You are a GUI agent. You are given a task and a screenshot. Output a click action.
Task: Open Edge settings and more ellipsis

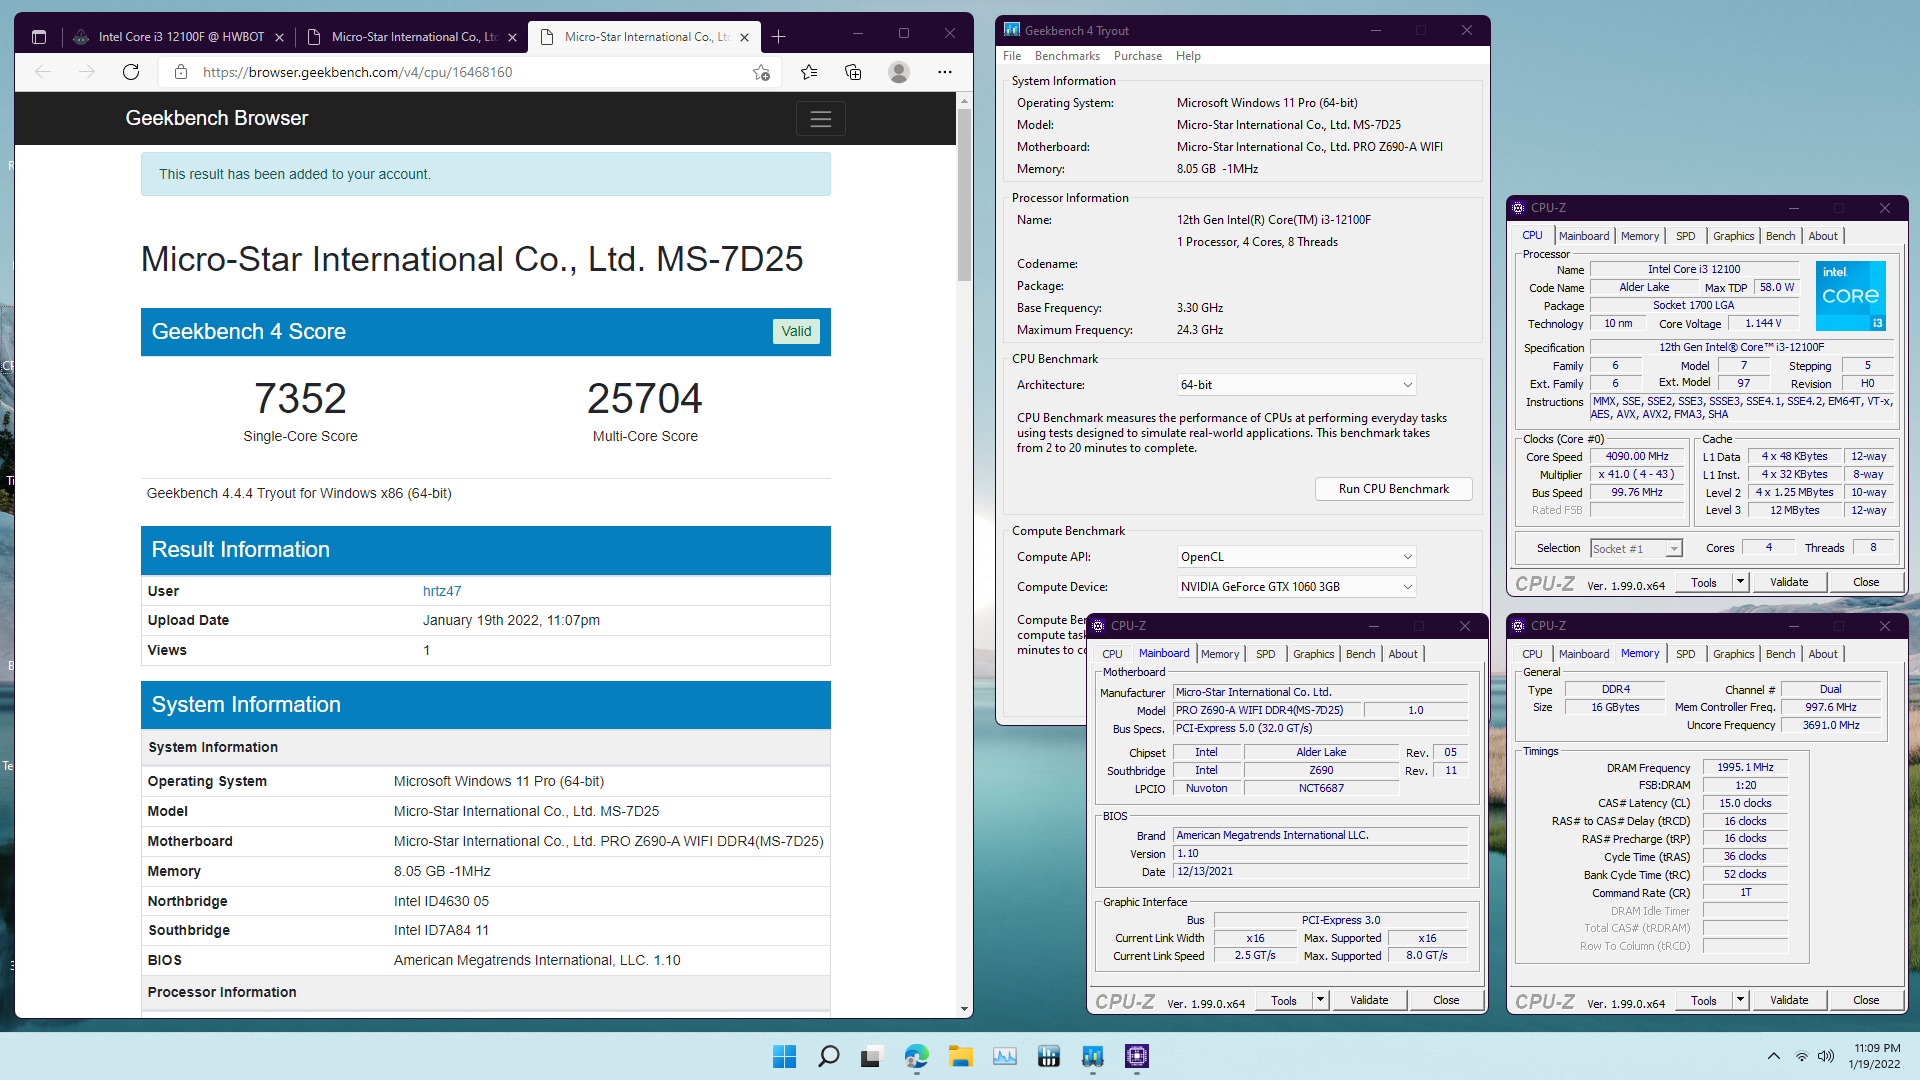(x=945, y=72)
